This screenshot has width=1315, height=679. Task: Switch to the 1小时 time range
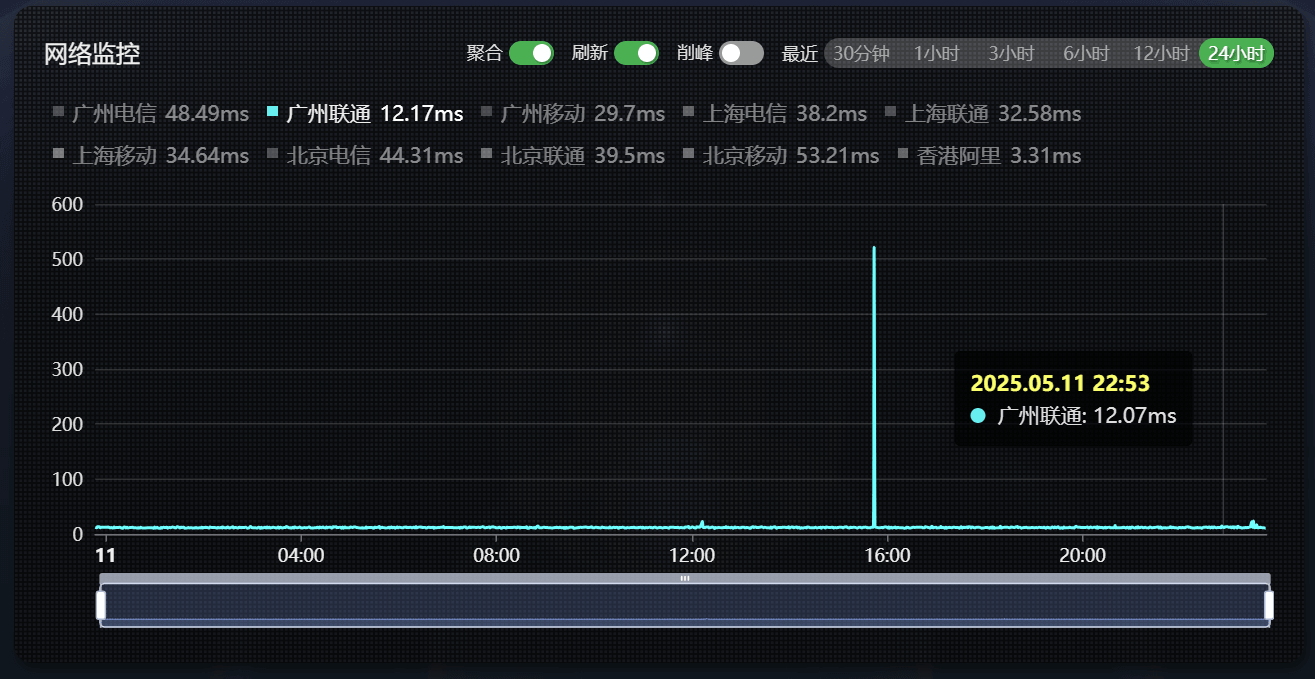tap(936, 54)
